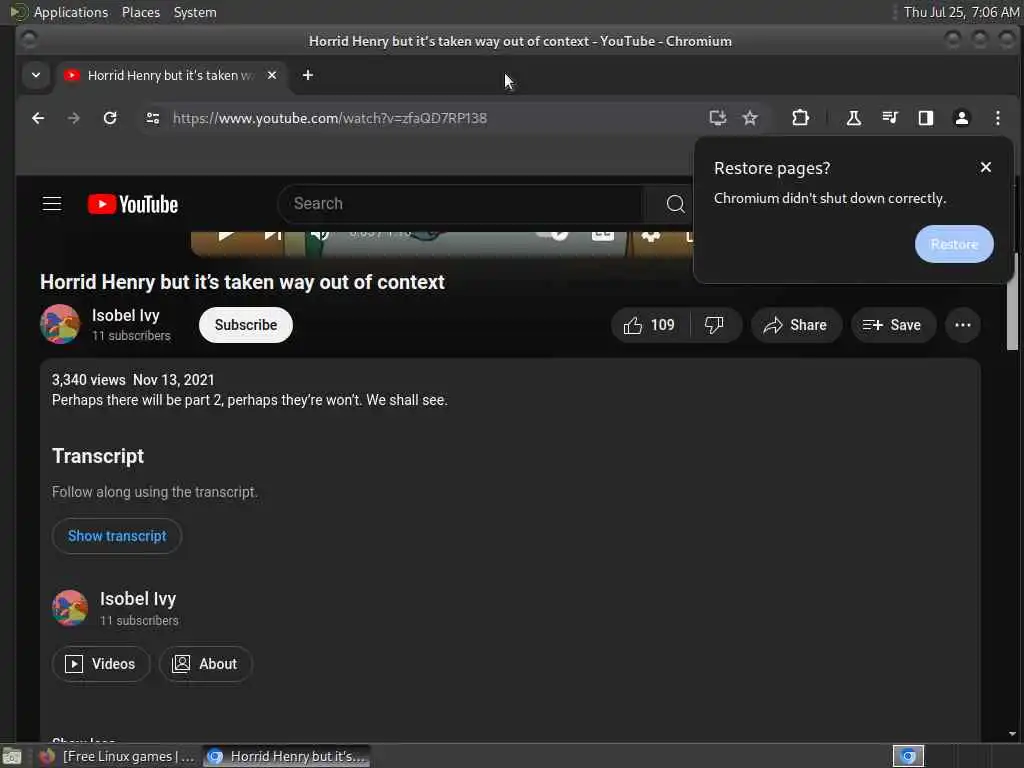Image resolution: width=1024 pixels, height=768 pixels.
Task: Click the Transcript heading
Action: tap(98, 456)
